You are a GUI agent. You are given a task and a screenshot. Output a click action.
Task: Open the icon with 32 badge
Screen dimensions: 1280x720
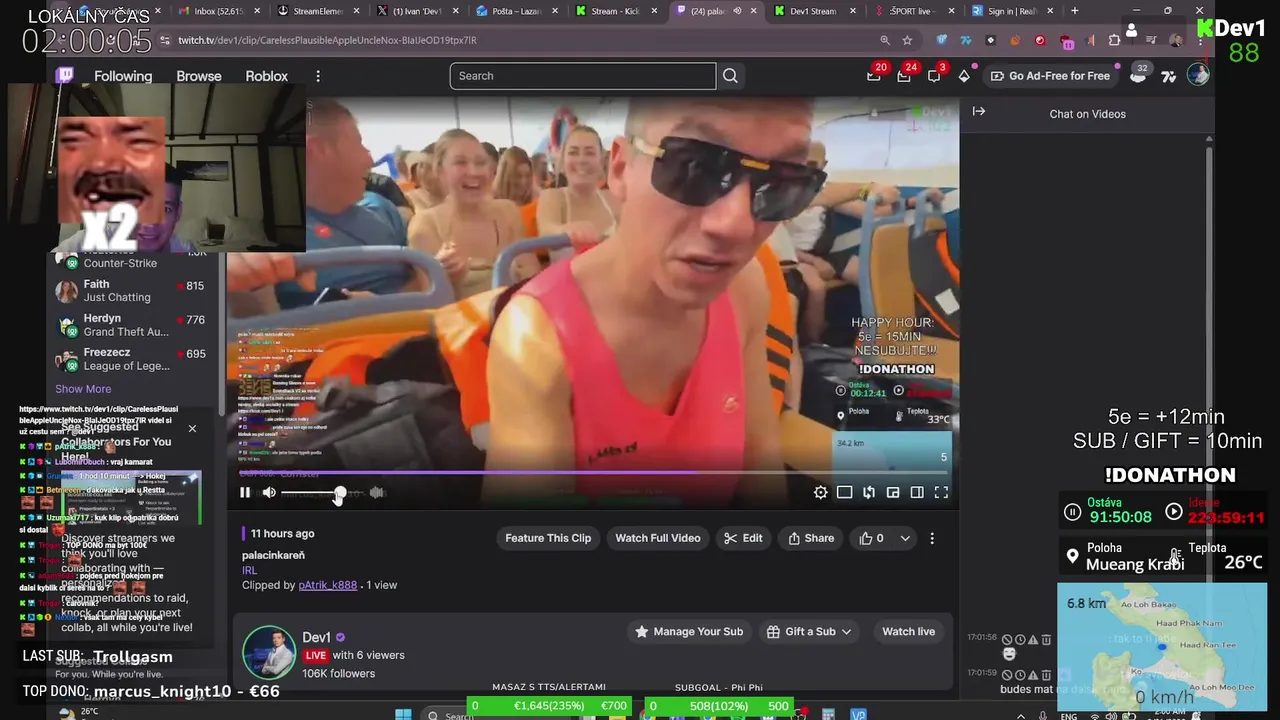(x=1139, y=75)
